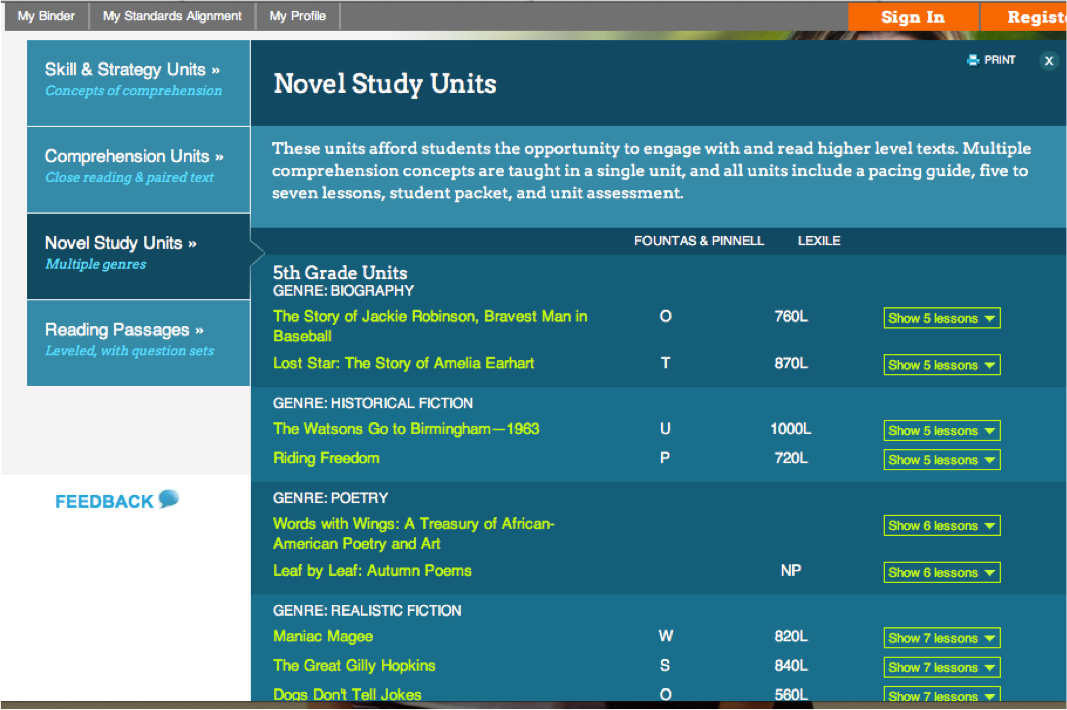The image size is (1067, 710).
Task: Open the Riding Freedom unit link
Action: (326, 458)
